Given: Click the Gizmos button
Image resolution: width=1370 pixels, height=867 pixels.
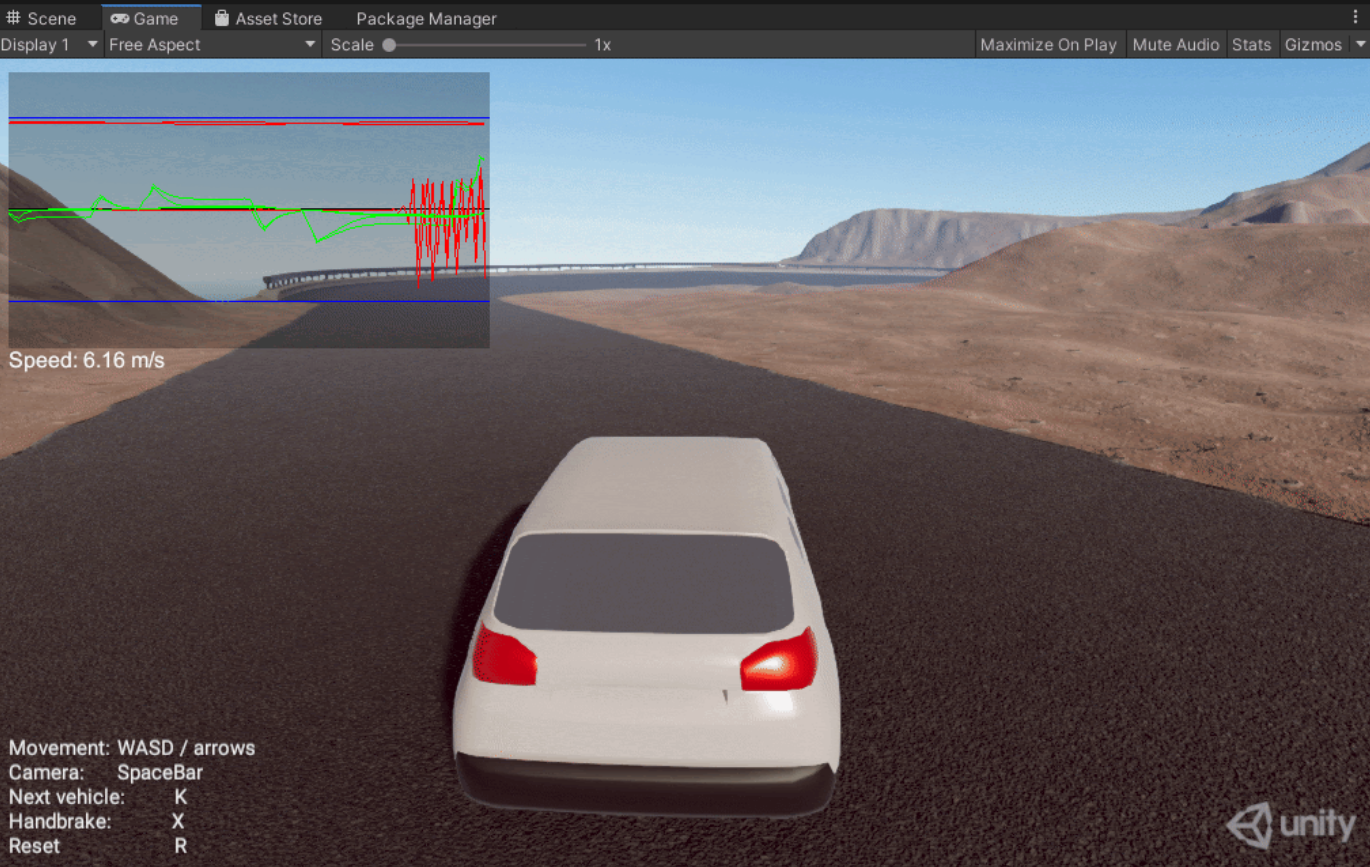Looking at the screenshot, I should 1313,45.
